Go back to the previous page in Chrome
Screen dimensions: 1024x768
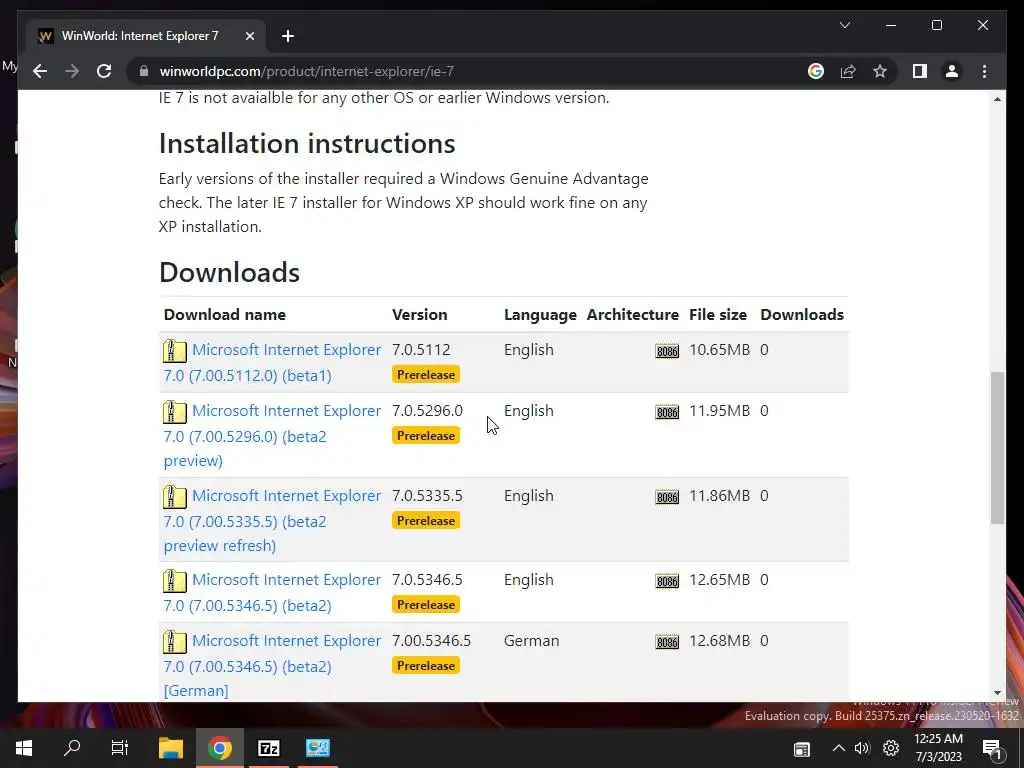(40, 71)
